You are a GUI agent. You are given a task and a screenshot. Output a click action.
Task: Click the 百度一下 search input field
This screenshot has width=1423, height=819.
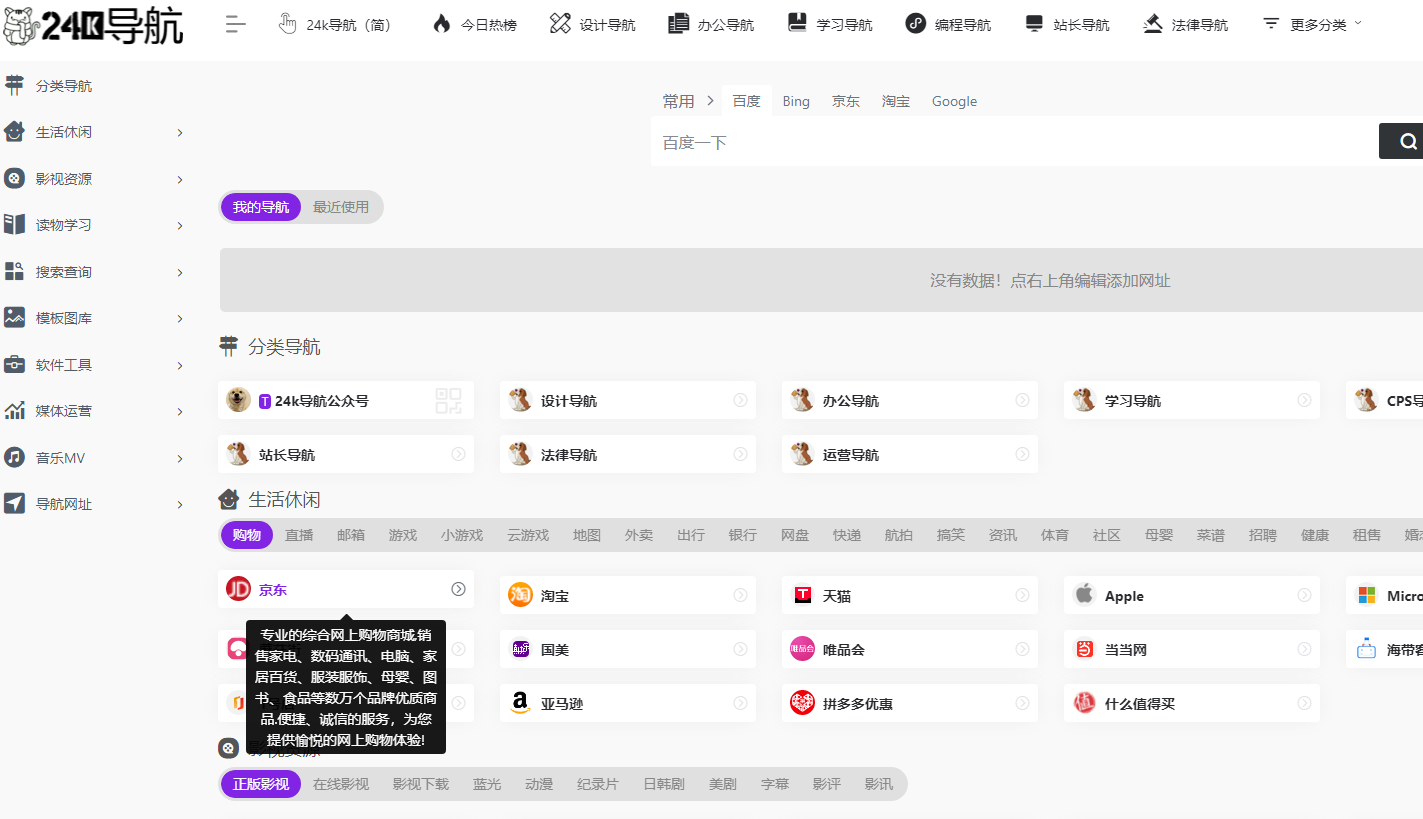coord(1015,142)
